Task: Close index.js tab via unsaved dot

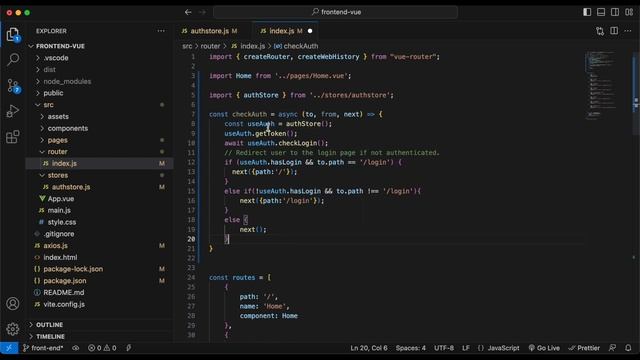Action: pos(310,31)
